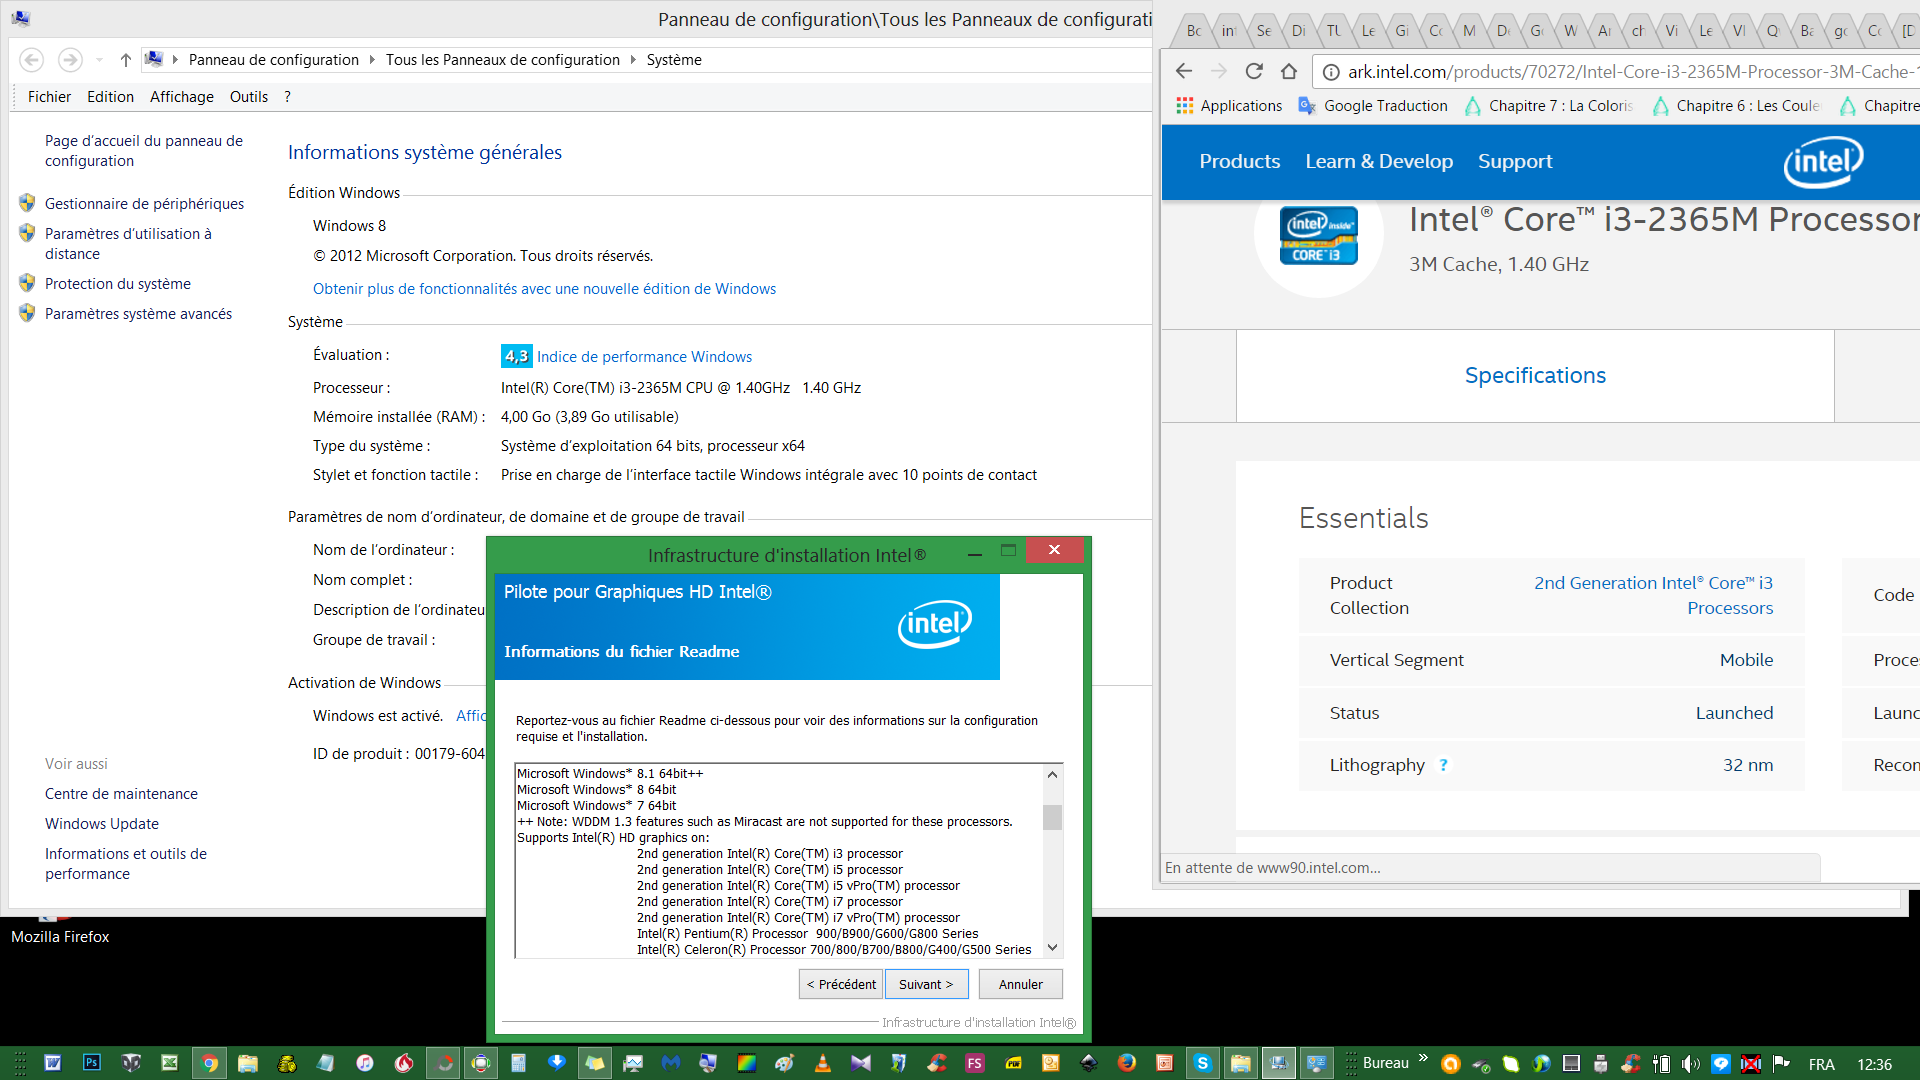Click Chrome's home button

(1289, 71)
